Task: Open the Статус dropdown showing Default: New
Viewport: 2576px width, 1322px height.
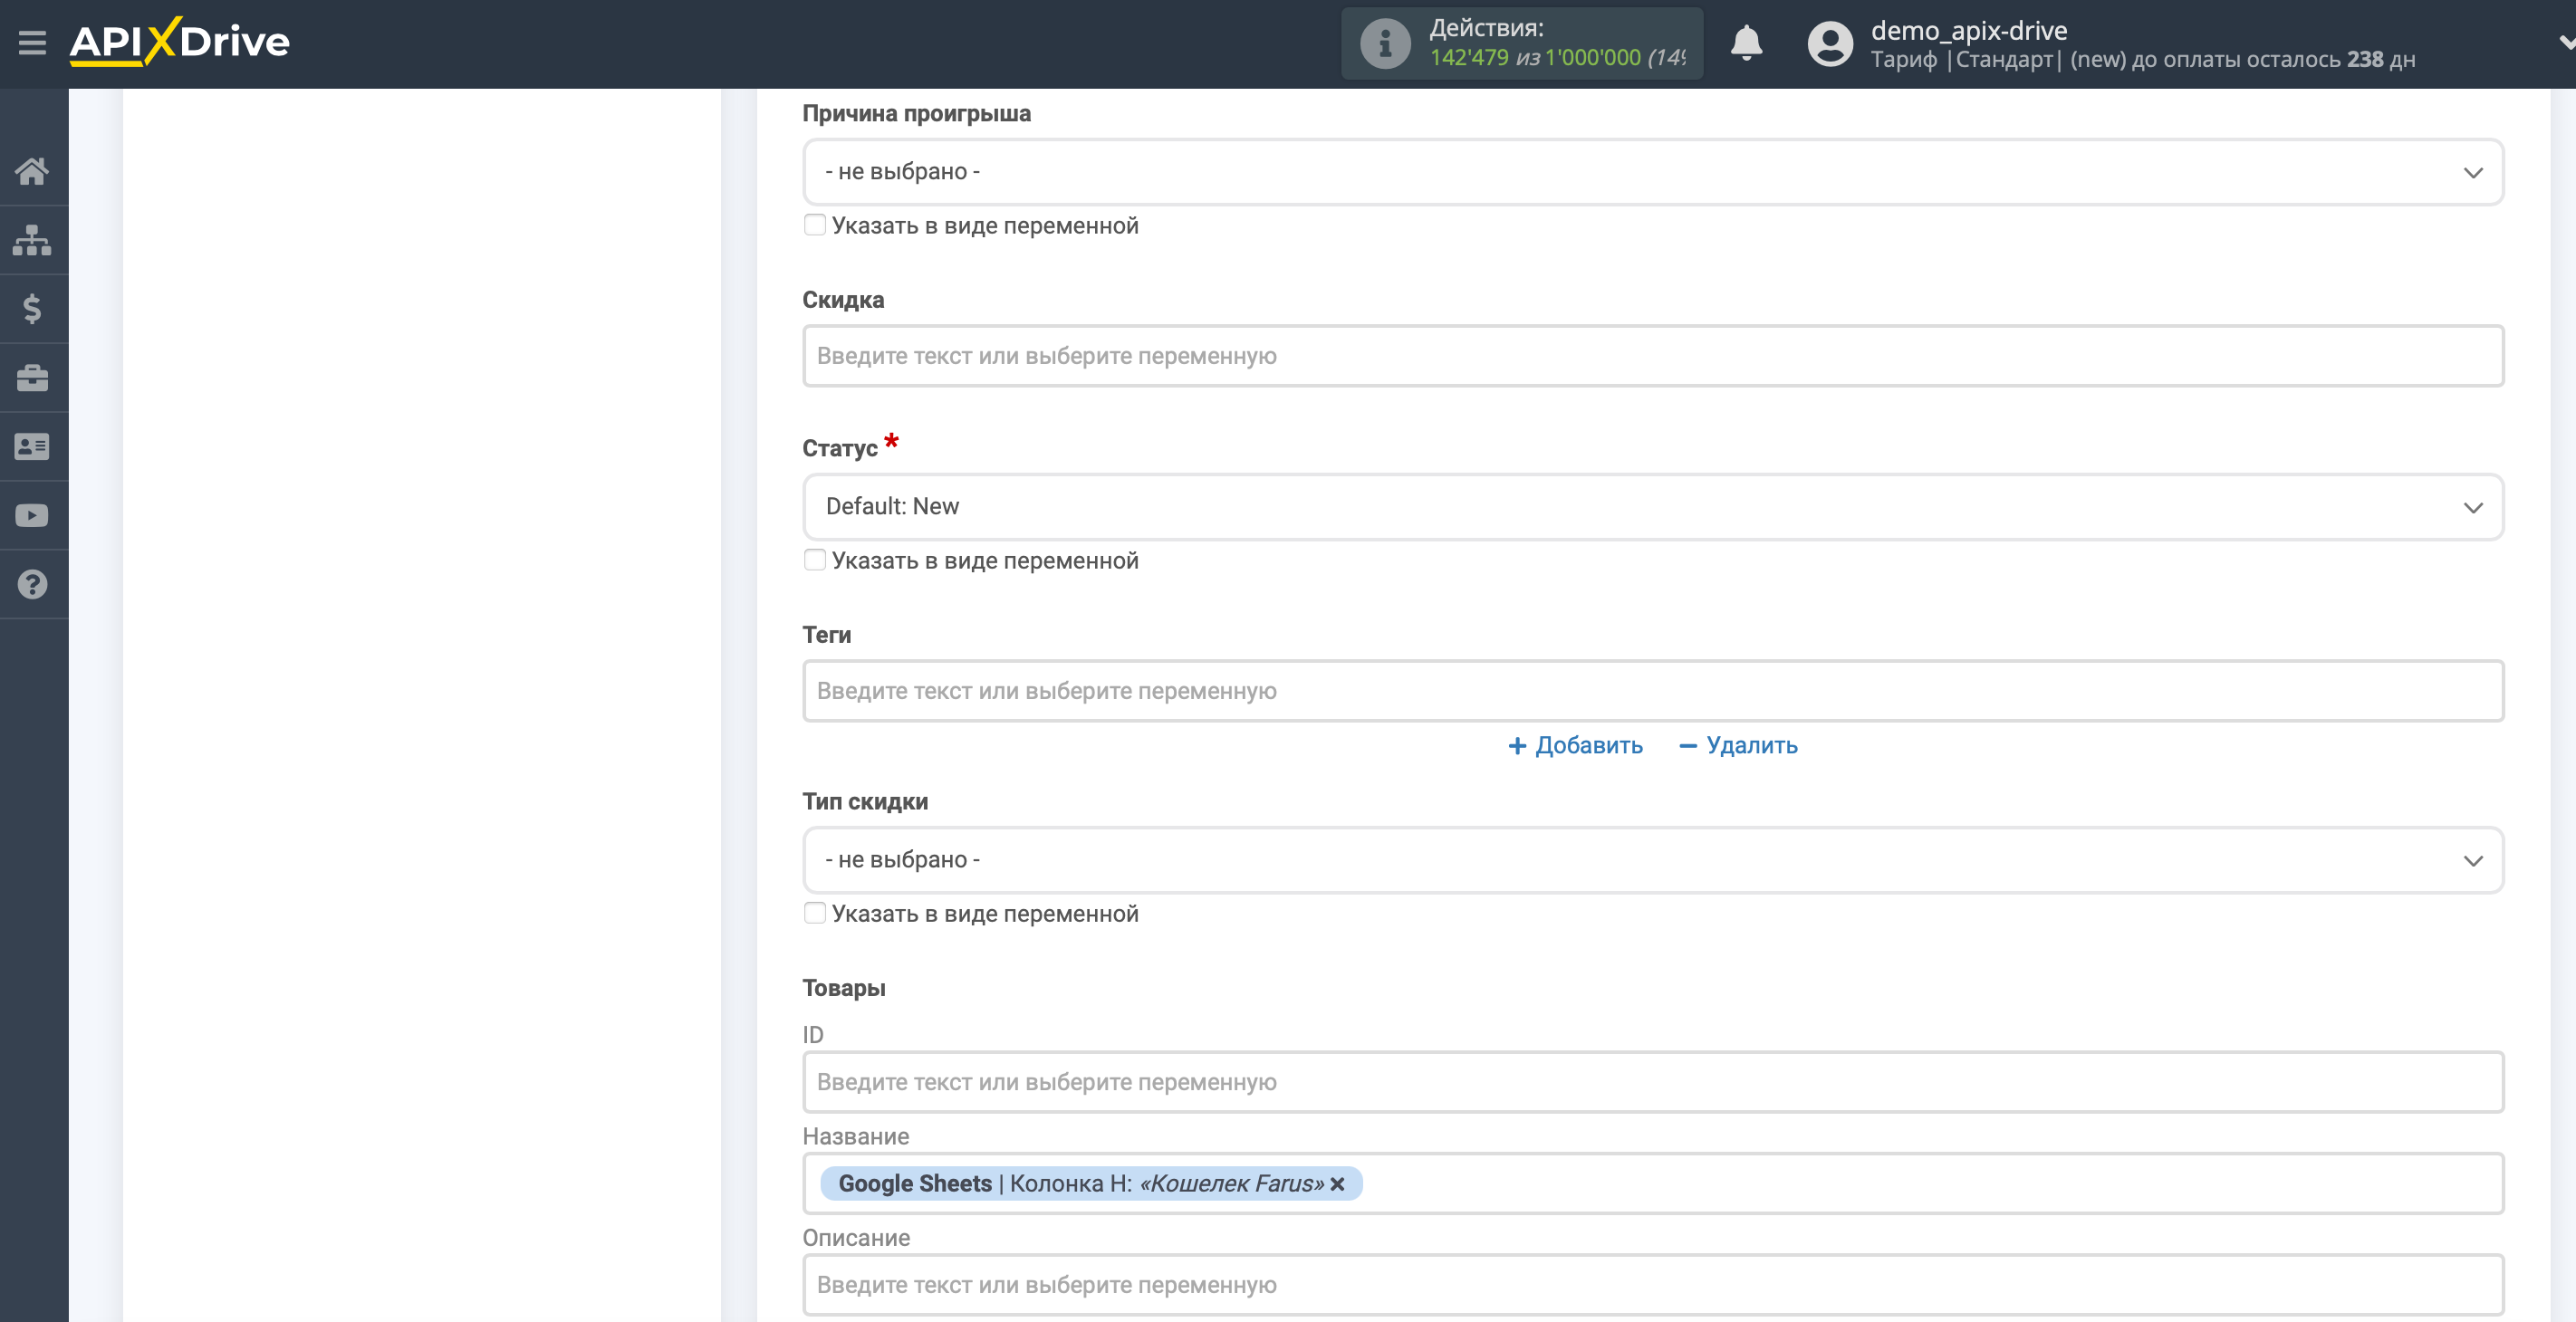Action: [1652, 507]
